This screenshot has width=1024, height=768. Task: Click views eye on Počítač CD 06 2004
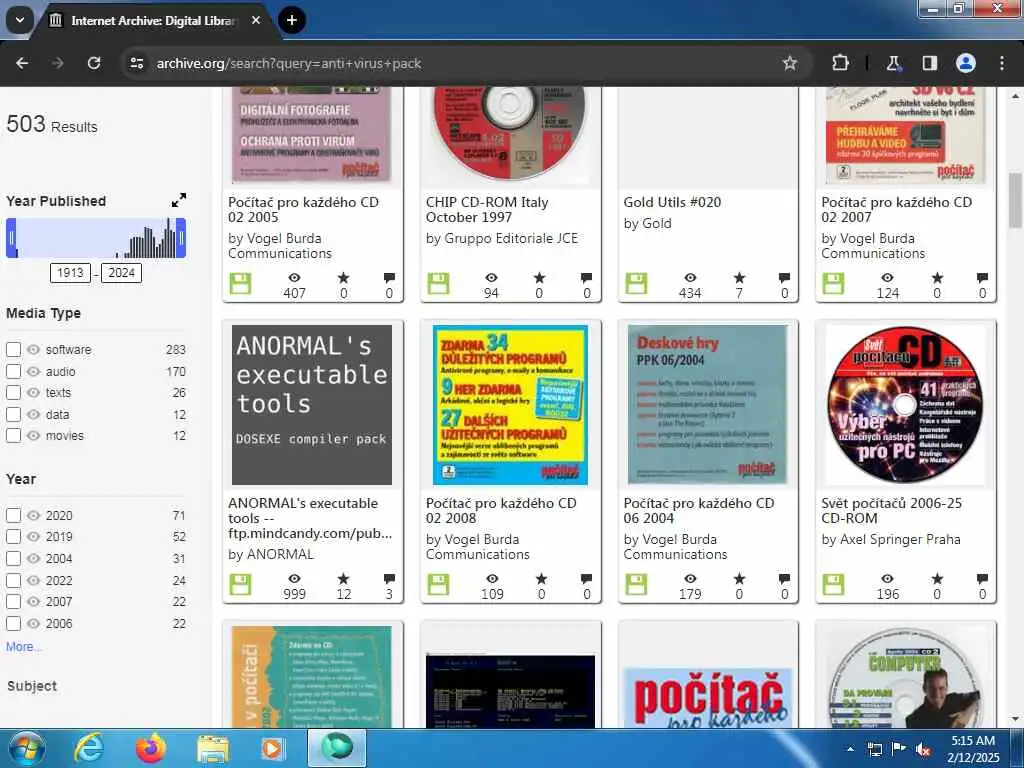[x=690, y=579]
